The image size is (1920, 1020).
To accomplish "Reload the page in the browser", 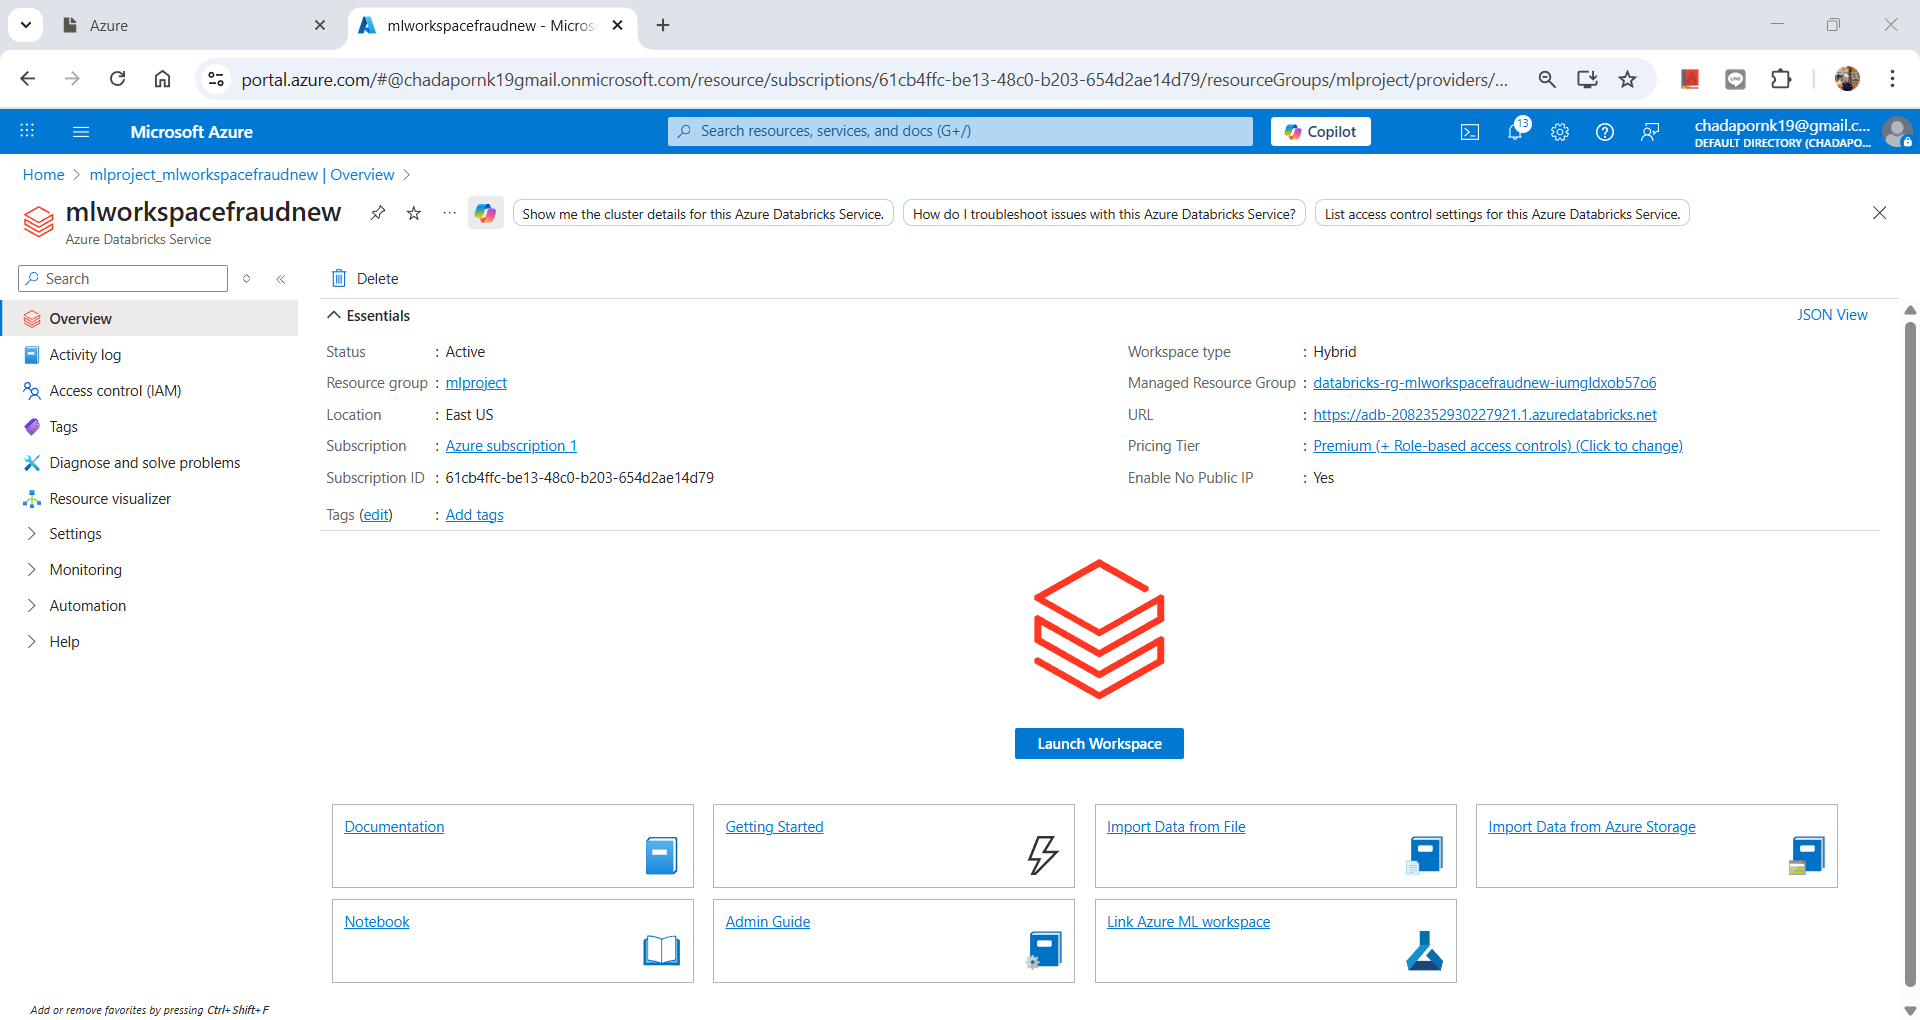I will click(117, 79).
